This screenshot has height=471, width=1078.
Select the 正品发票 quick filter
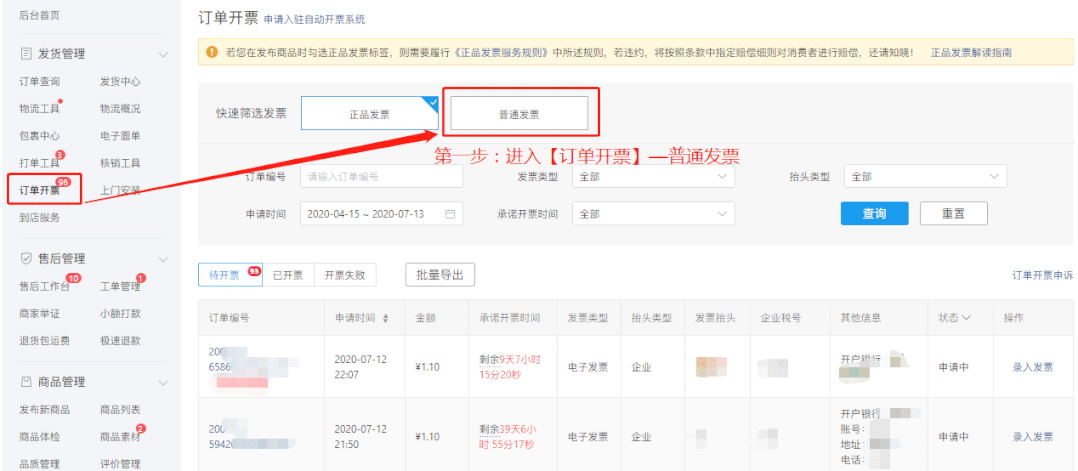click(369, 113)
